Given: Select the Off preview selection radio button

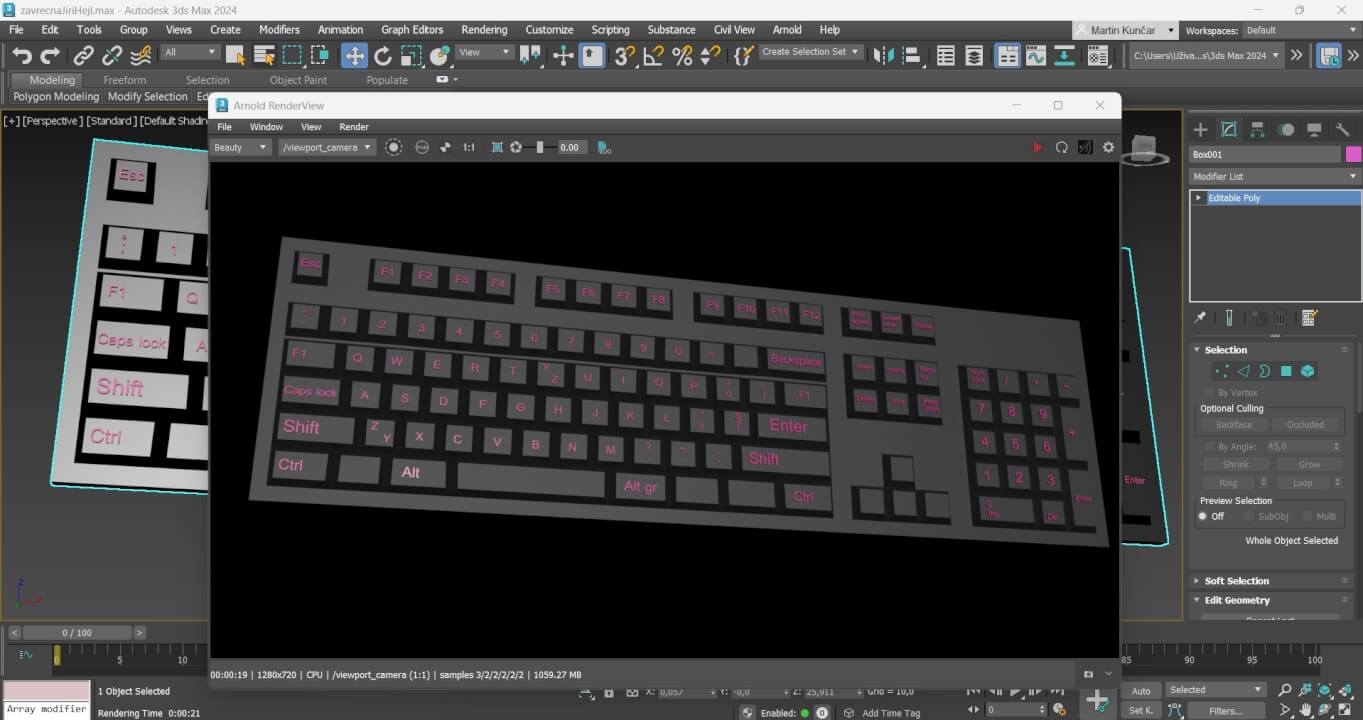Looking at the screenshot, I should coord(1203,516).
